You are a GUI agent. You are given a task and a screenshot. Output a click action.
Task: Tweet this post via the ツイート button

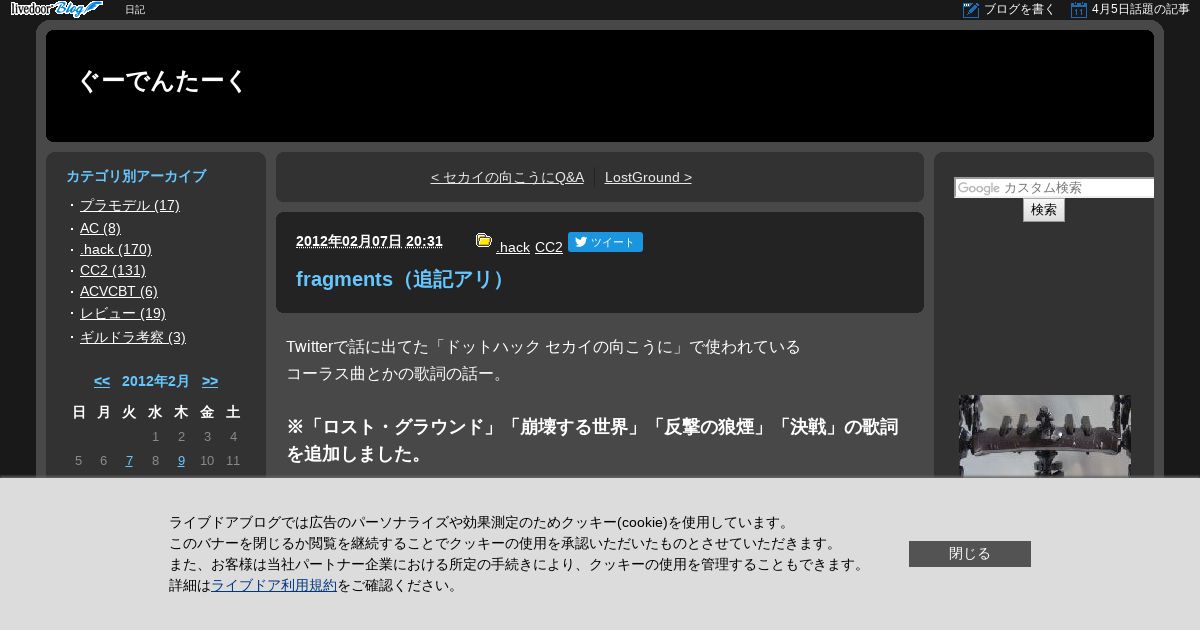coord(605,242)
